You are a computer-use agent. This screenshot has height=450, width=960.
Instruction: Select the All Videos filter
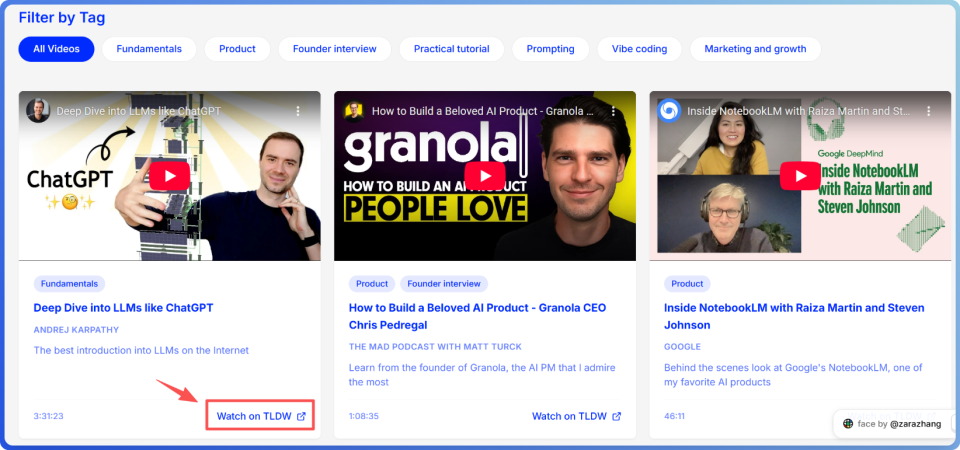pyautogui.click(x=56, y=49)
